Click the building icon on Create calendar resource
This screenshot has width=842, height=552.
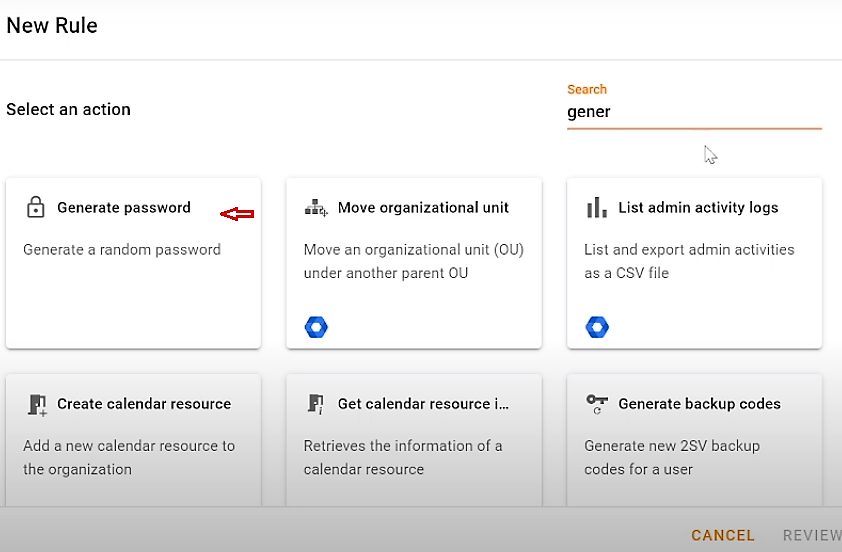click(37, 404)
